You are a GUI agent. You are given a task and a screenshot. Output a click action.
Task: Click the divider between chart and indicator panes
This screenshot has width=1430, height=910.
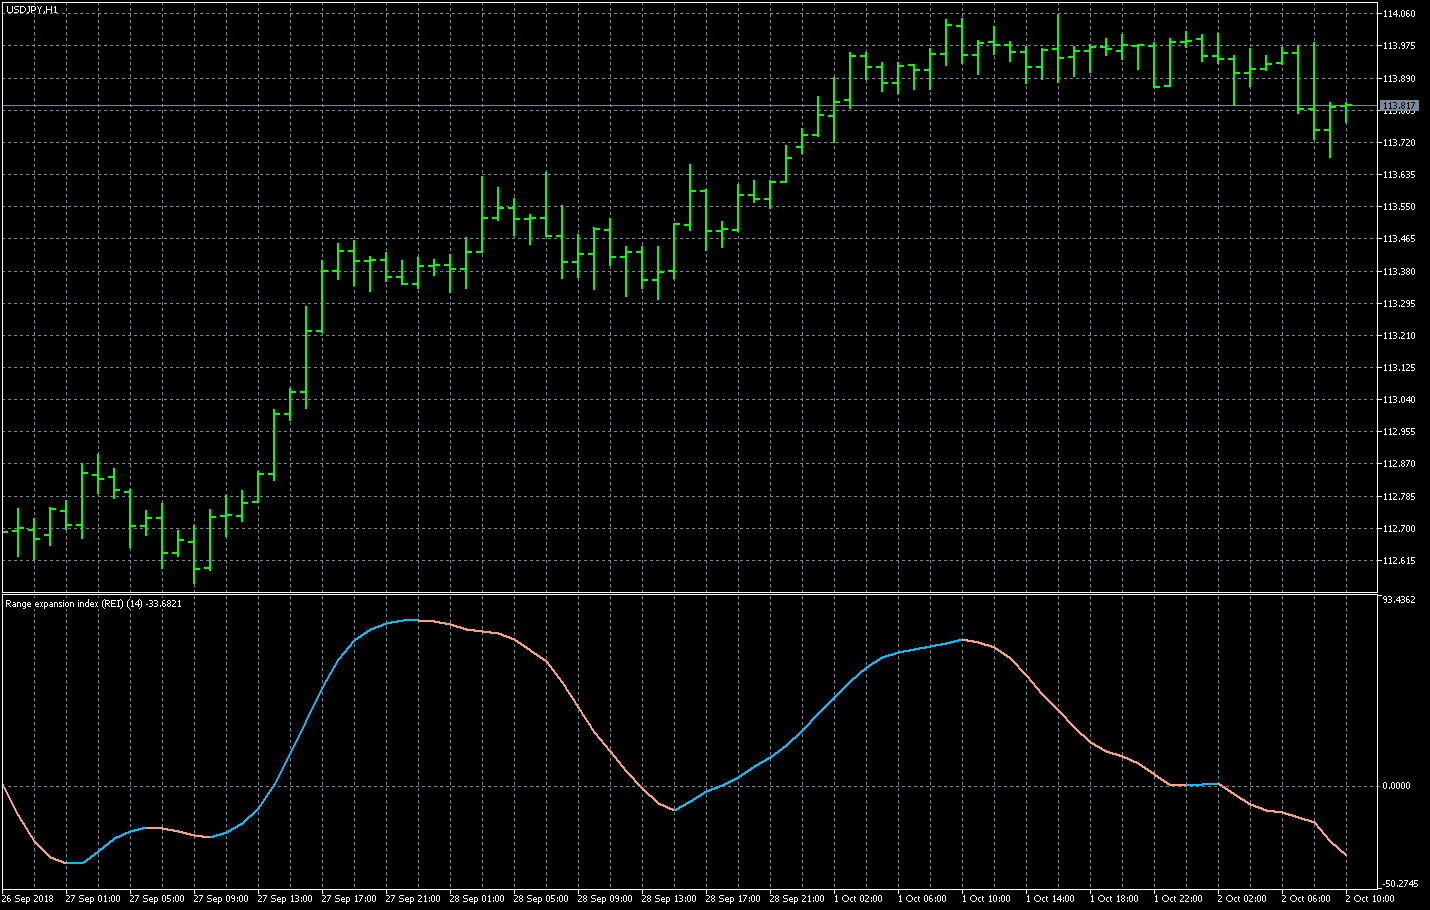700,593
